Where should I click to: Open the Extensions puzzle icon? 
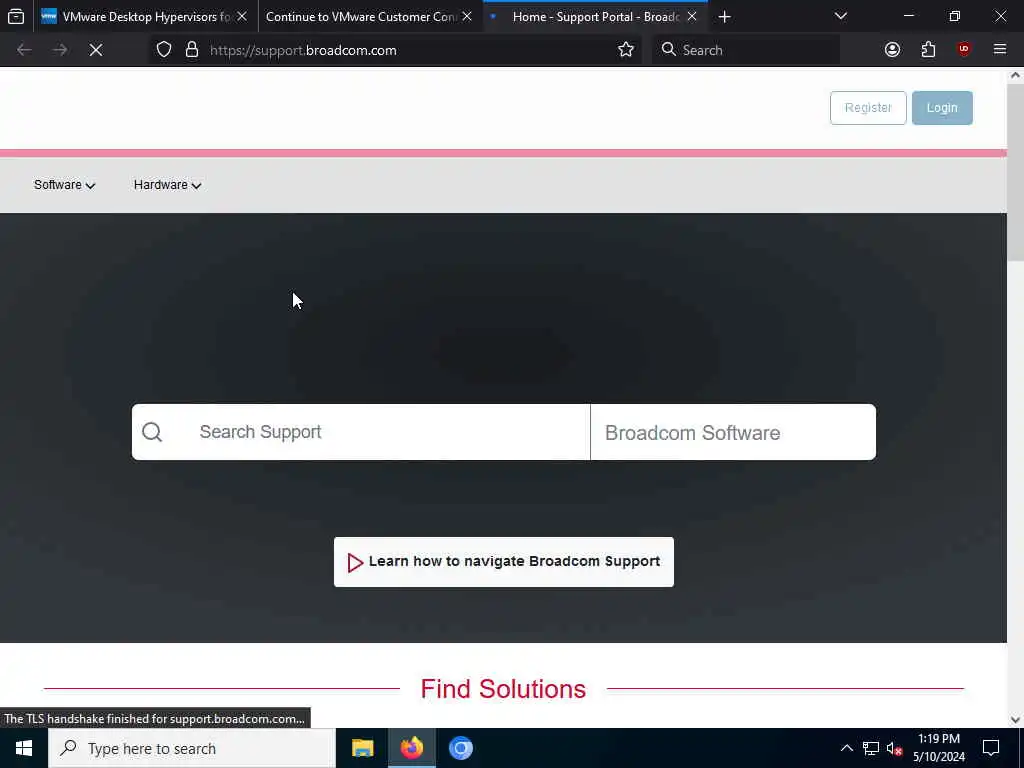tap(928, 50)
